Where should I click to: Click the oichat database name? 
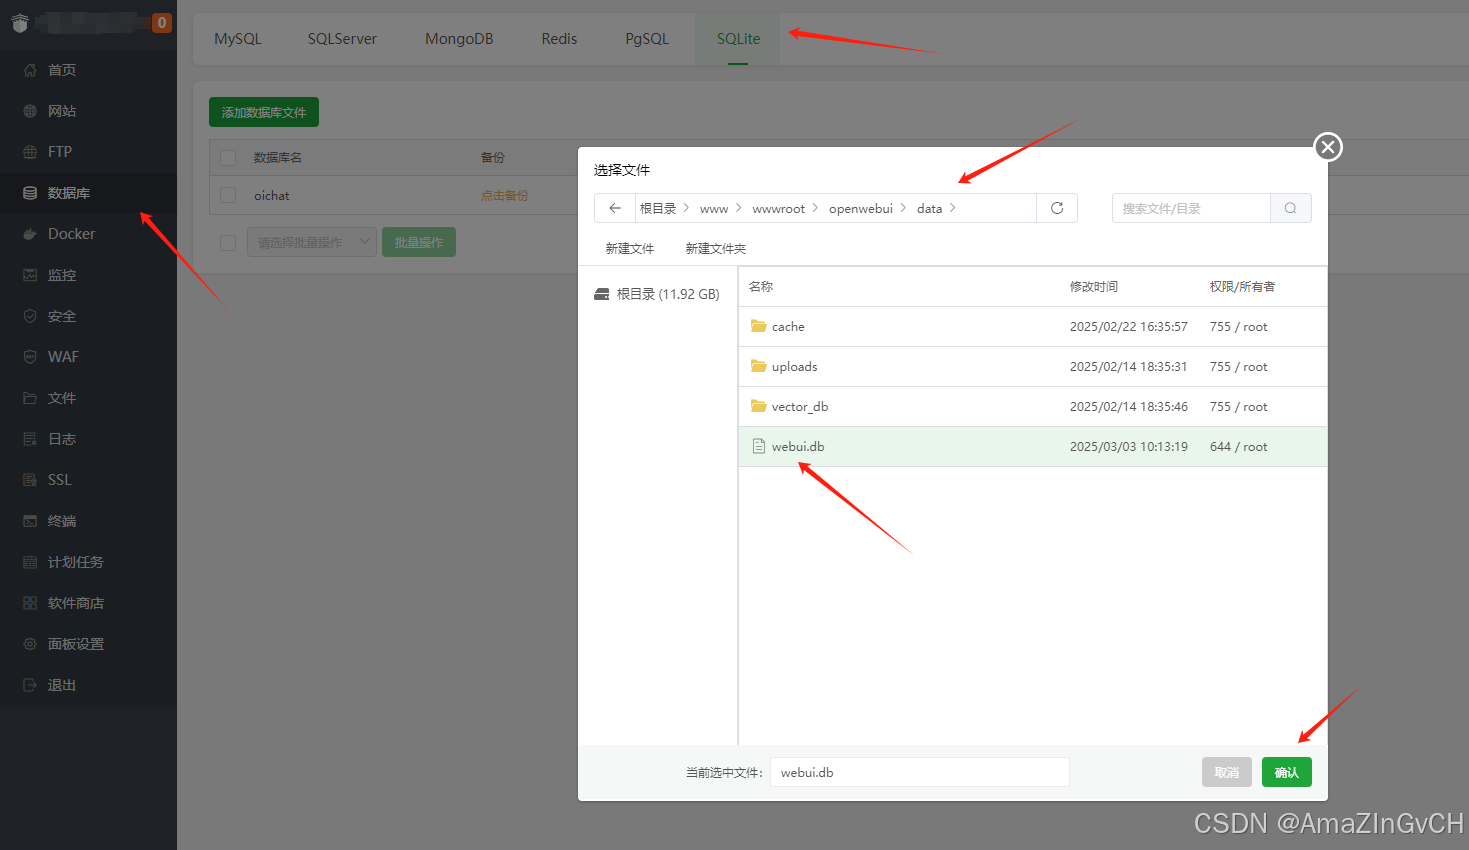(272, 196)
